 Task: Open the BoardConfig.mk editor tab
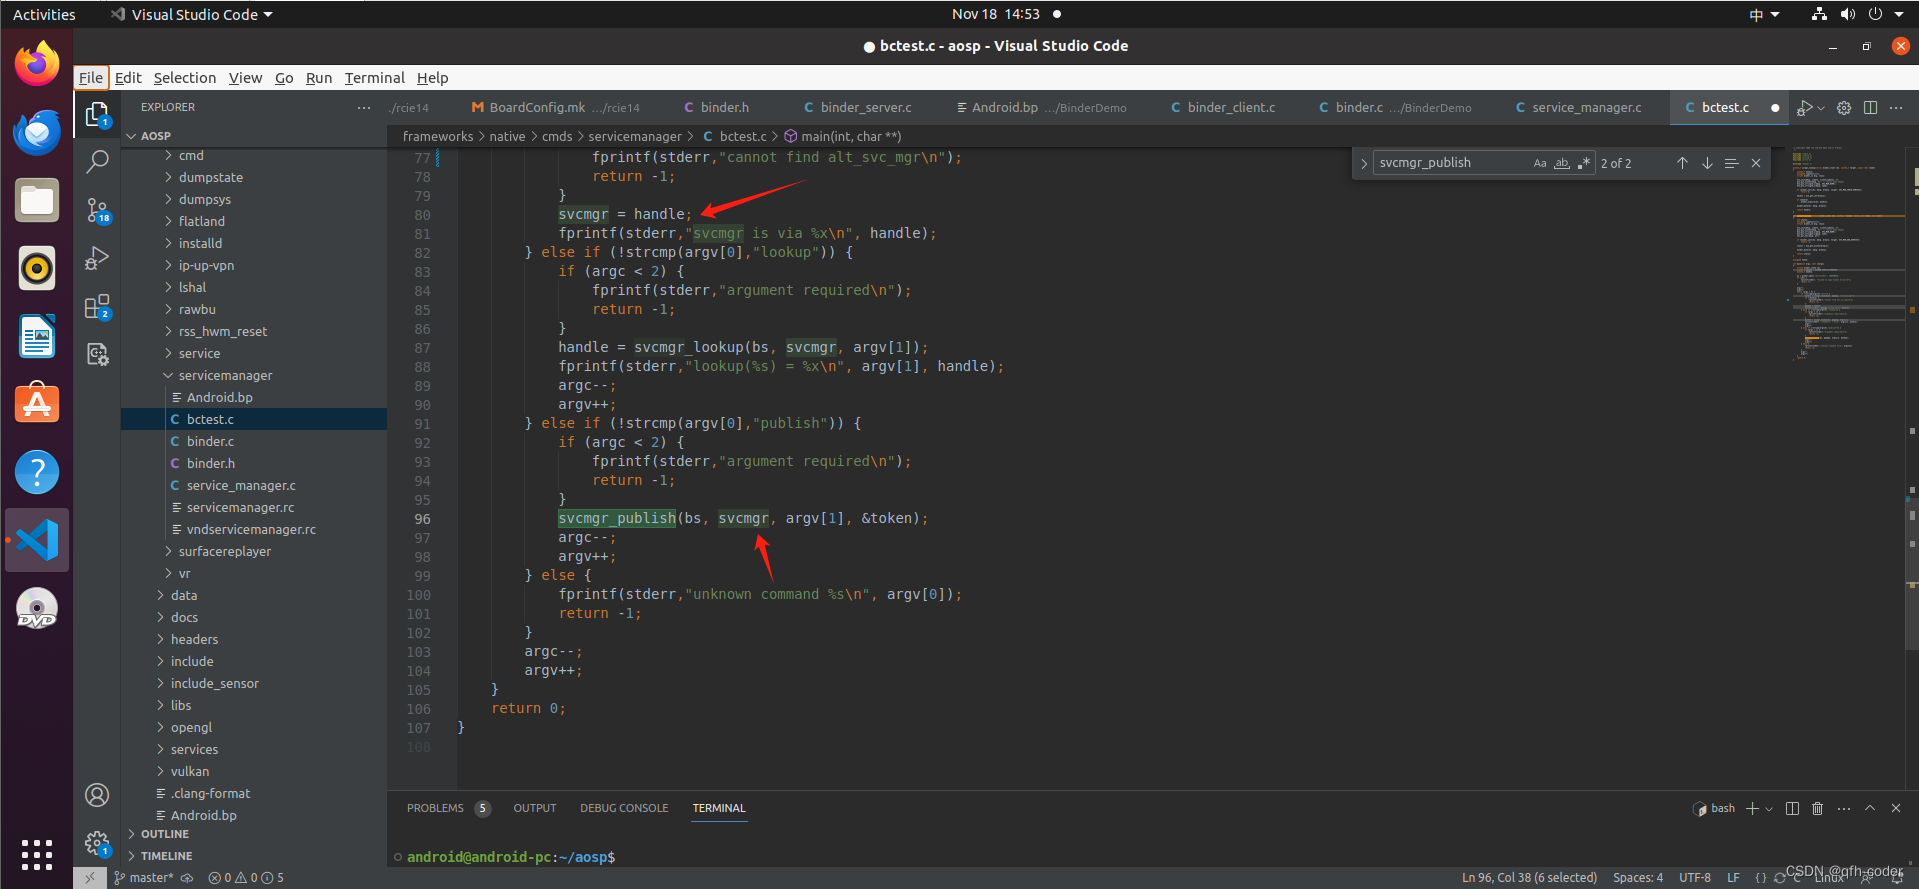coord(556,108)
